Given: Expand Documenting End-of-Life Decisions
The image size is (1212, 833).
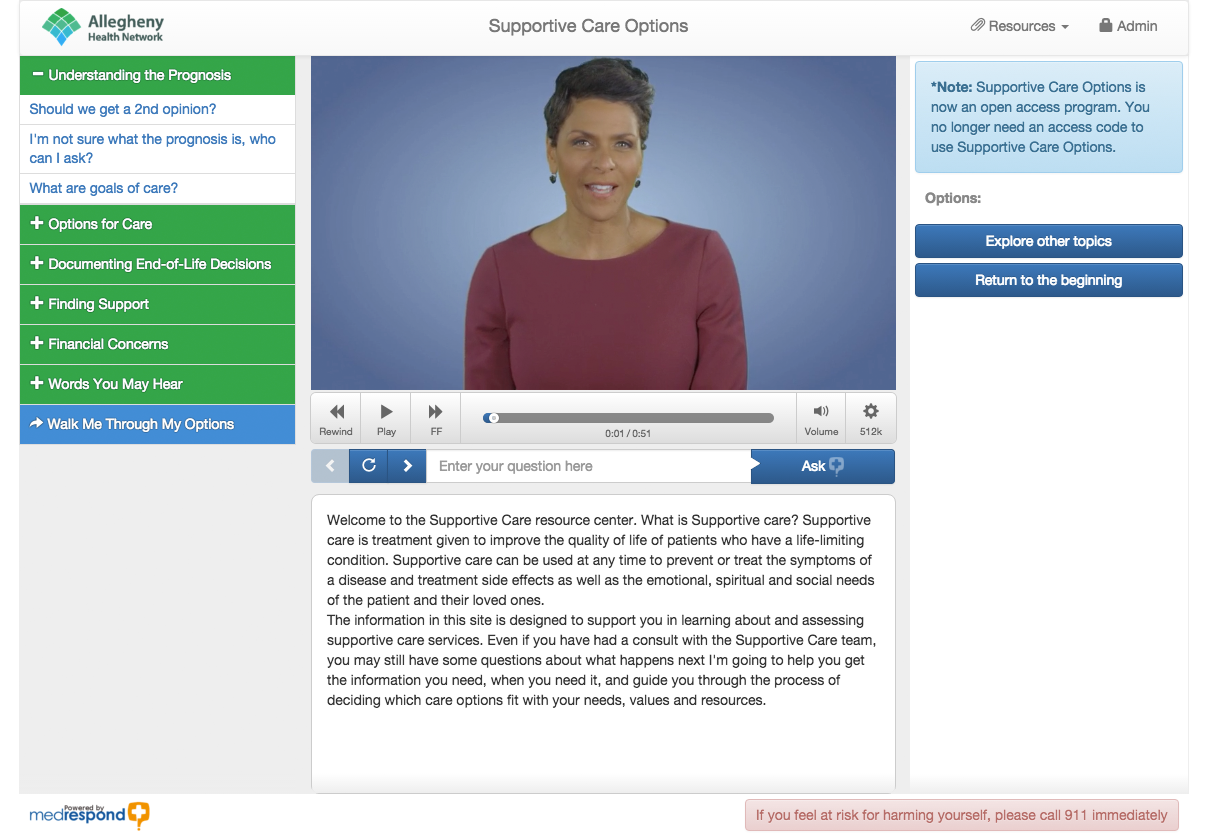Looking at the screenshot, I should [157, 264].
